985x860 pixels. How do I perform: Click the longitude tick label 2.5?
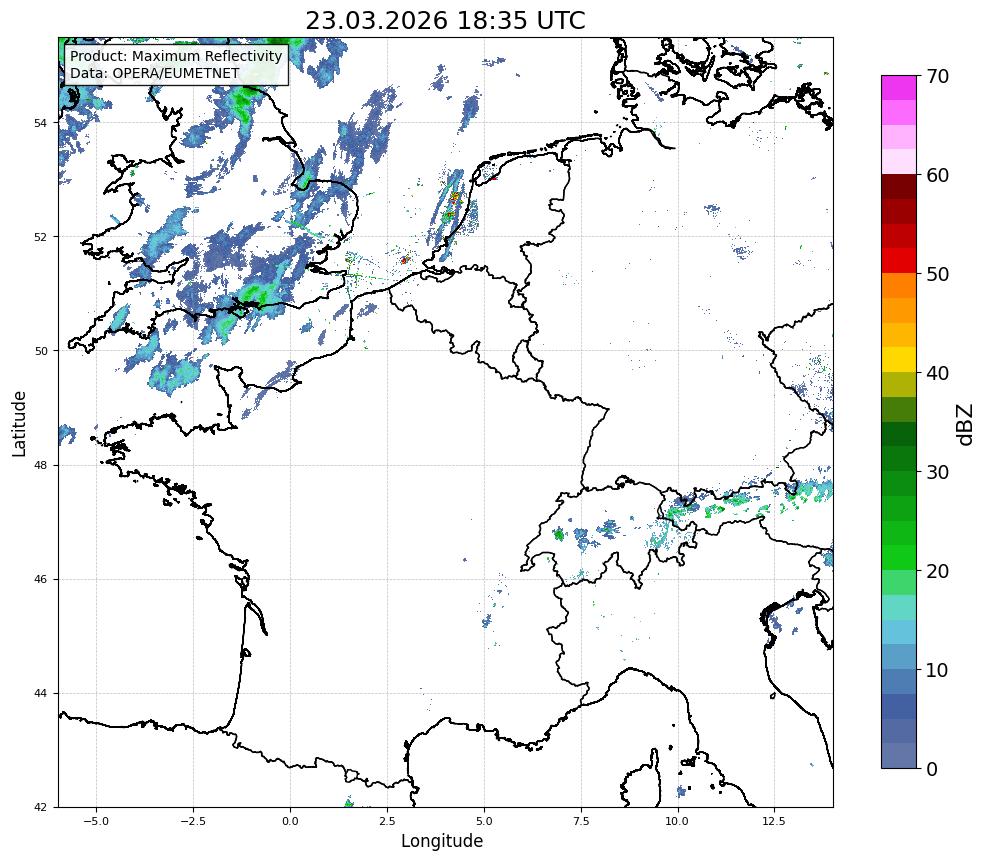point(387,821)
